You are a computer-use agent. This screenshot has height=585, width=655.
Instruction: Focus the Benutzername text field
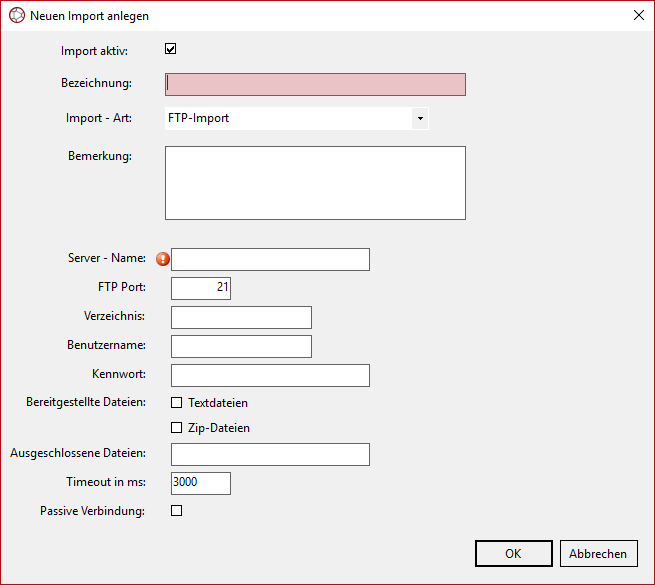point(241,346)
